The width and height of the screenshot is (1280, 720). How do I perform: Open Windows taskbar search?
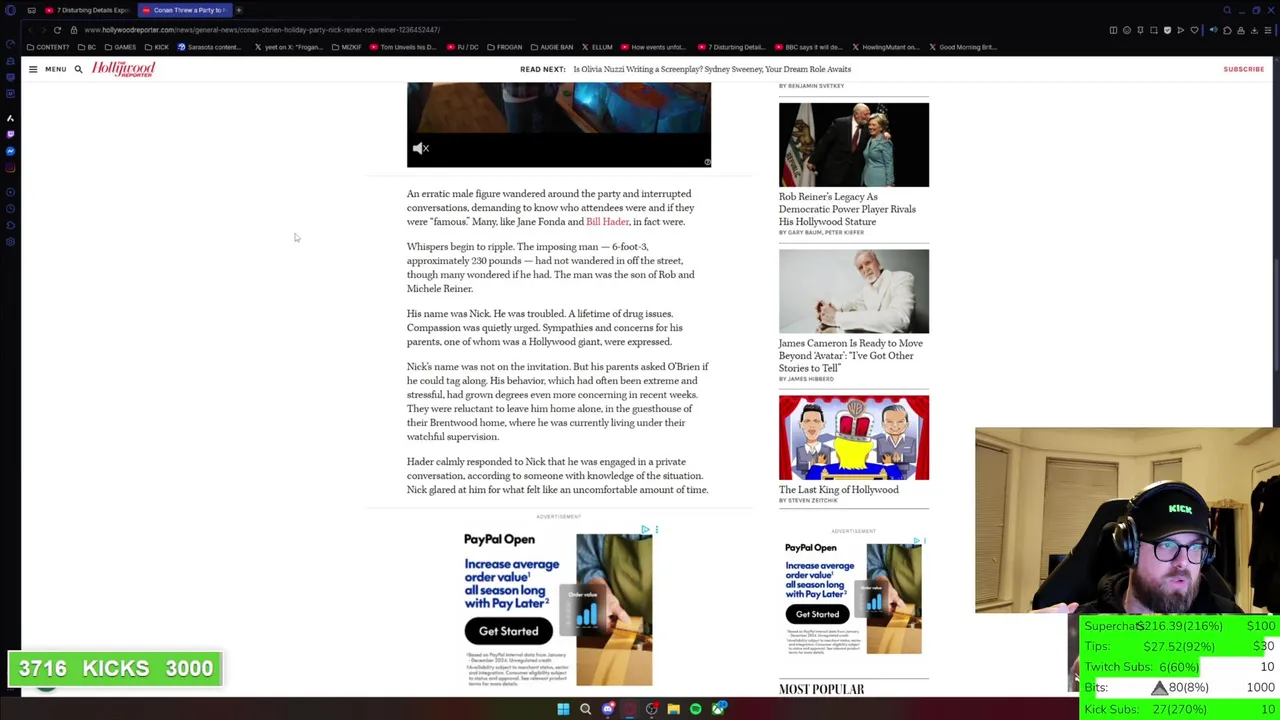click(x=585, y=709)
